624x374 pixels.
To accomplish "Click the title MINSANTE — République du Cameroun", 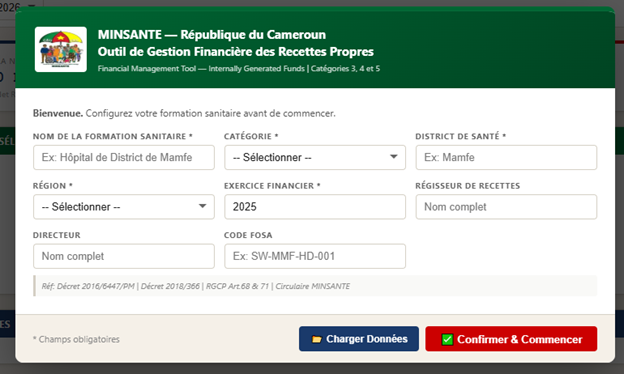I will point(212,35).
